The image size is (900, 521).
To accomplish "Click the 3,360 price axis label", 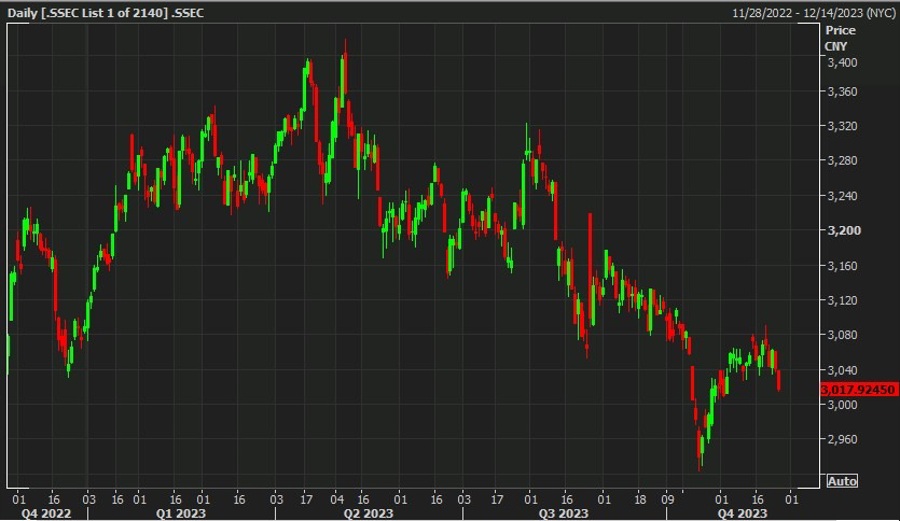I will pyautogui.click(x=842, y=91).
